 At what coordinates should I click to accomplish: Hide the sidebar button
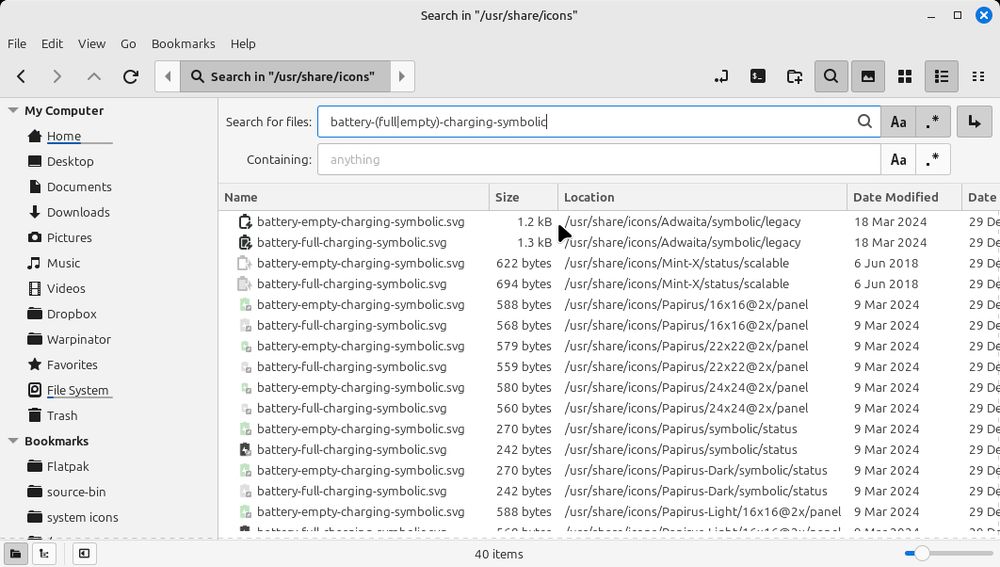84,554
